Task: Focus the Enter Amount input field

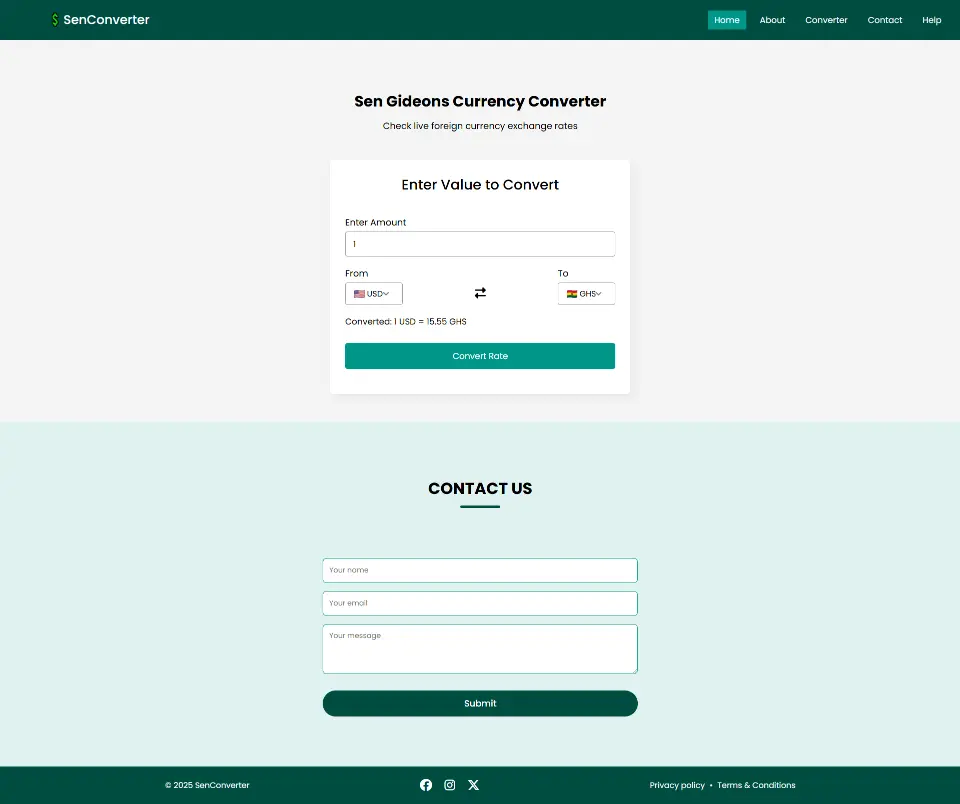Action: [x=480, y=244]
